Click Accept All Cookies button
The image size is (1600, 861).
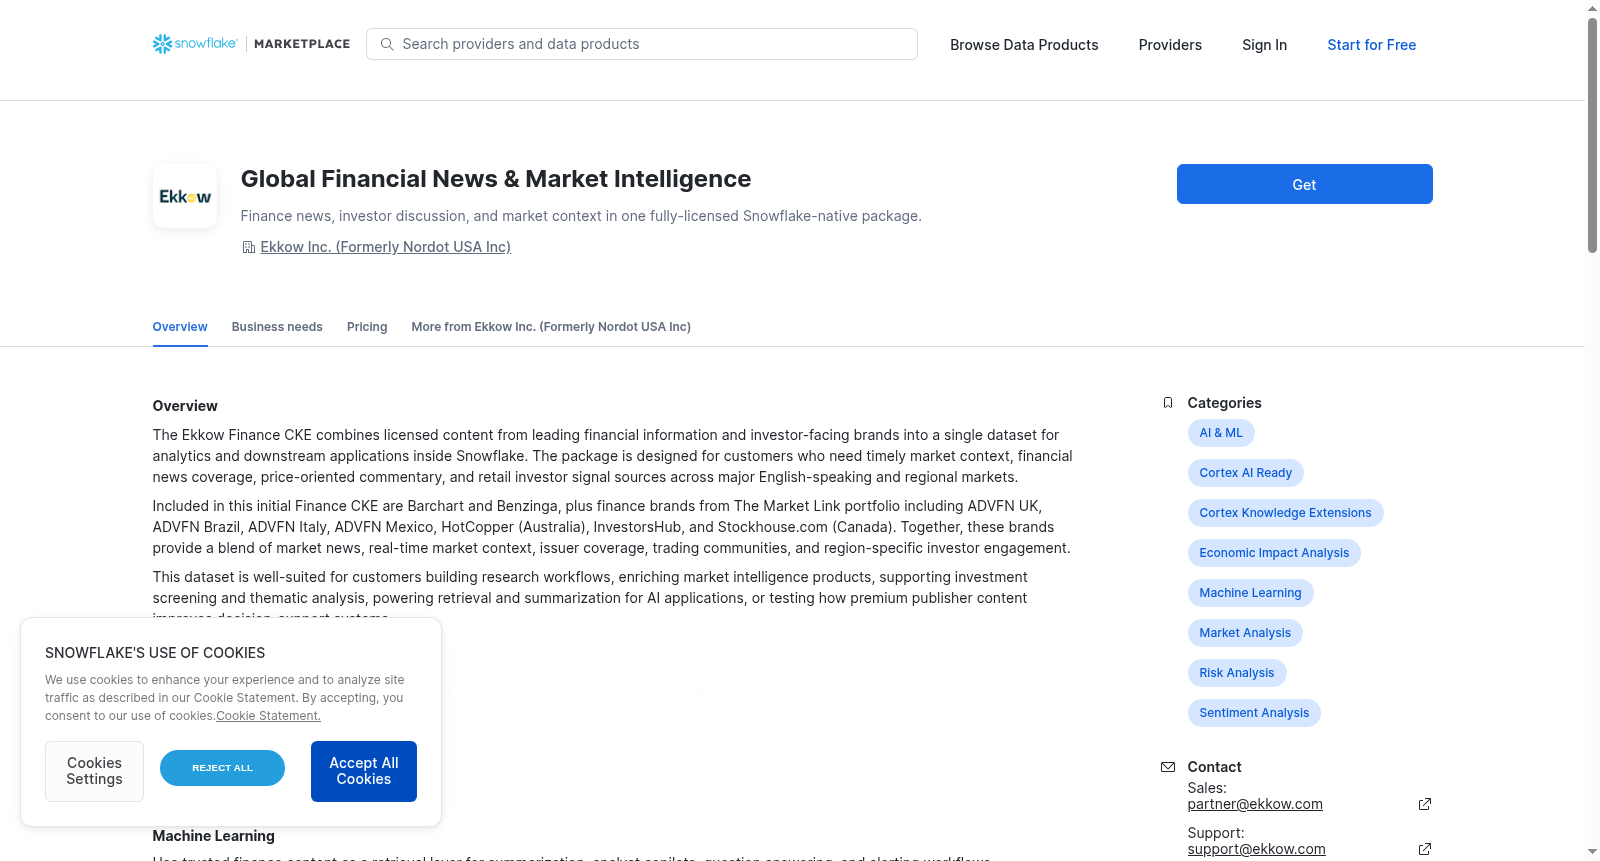click(364, 771)
